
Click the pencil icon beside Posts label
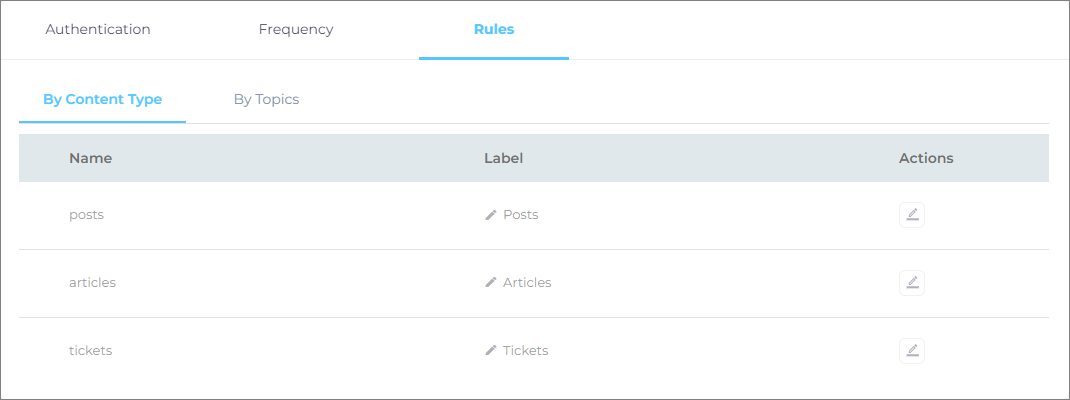[x=491, y=215]
